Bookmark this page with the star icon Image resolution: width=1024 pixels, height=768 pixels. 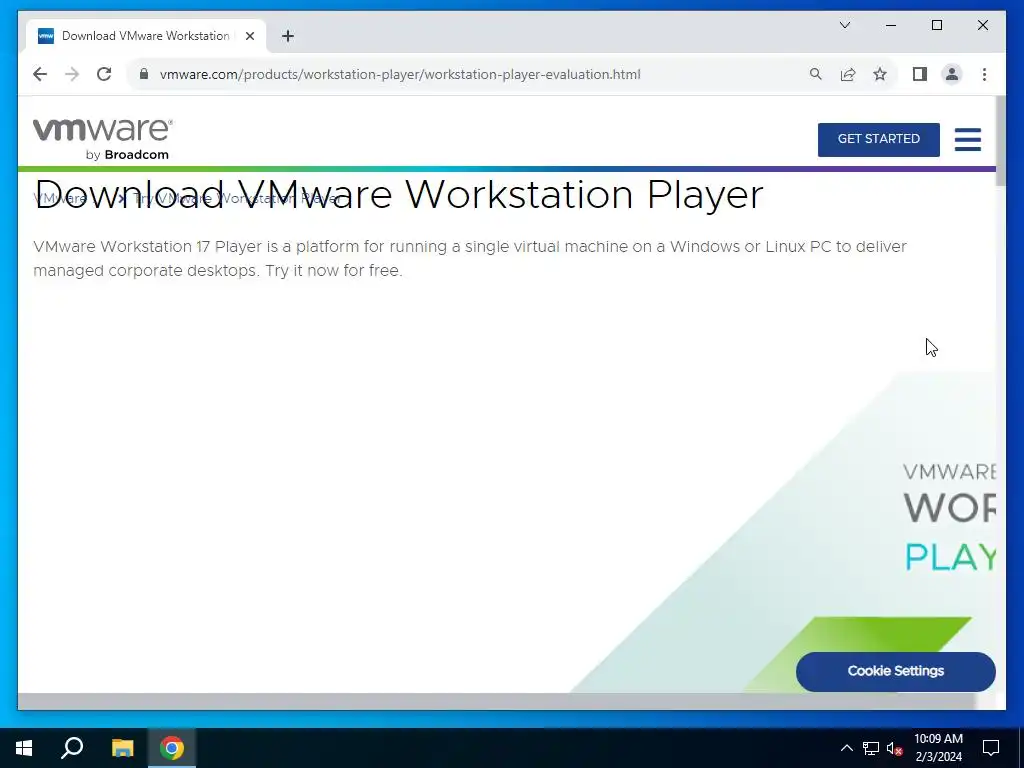tap(880, 74)
